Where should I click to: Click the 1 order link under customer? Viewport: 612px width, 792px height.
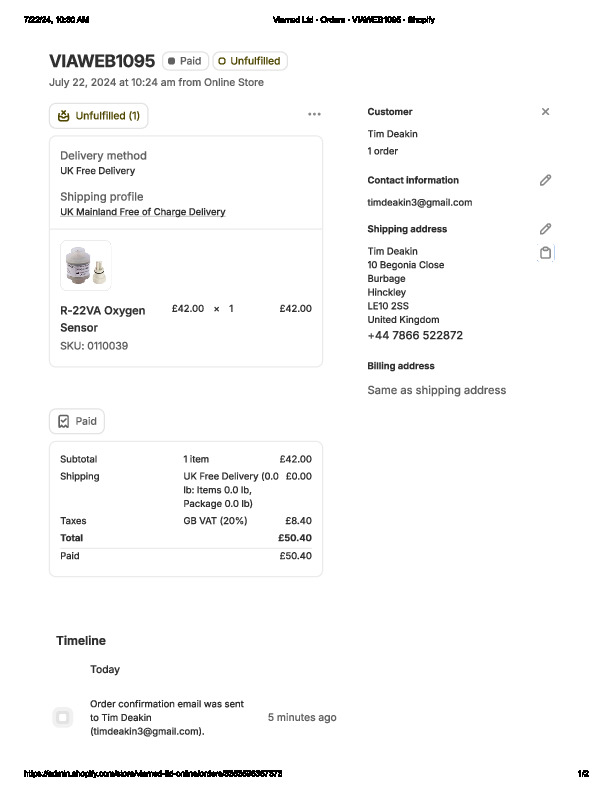[382, 151]
